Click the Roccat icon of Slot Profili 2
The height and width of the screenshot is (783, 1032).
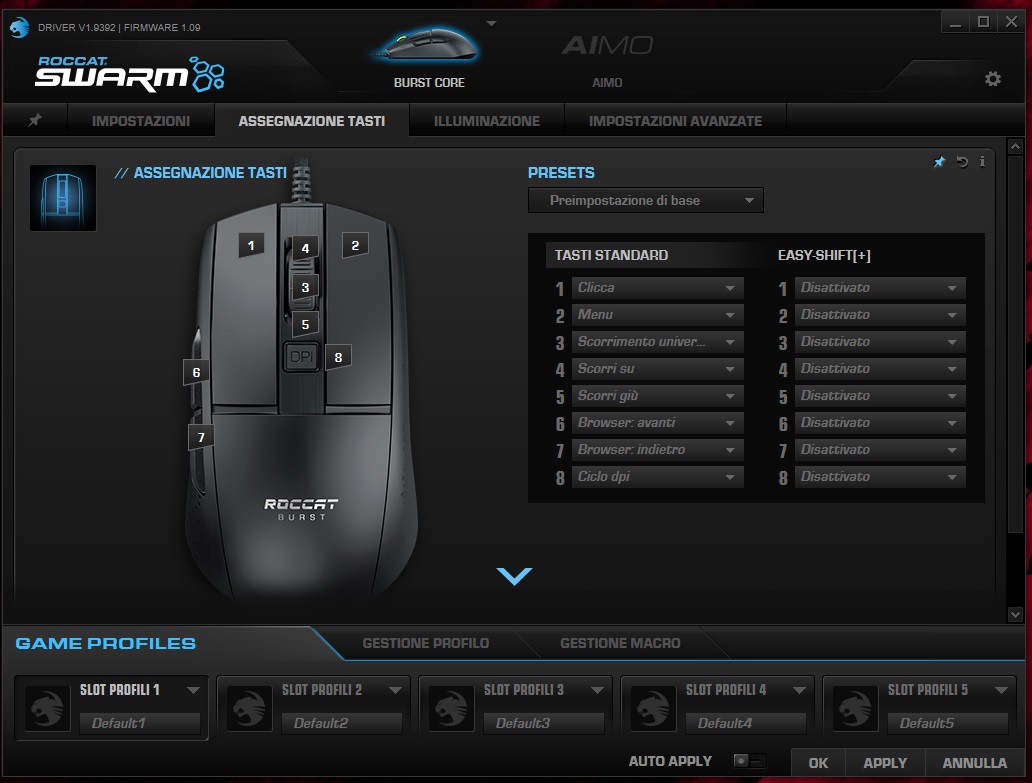coord(249,708)
